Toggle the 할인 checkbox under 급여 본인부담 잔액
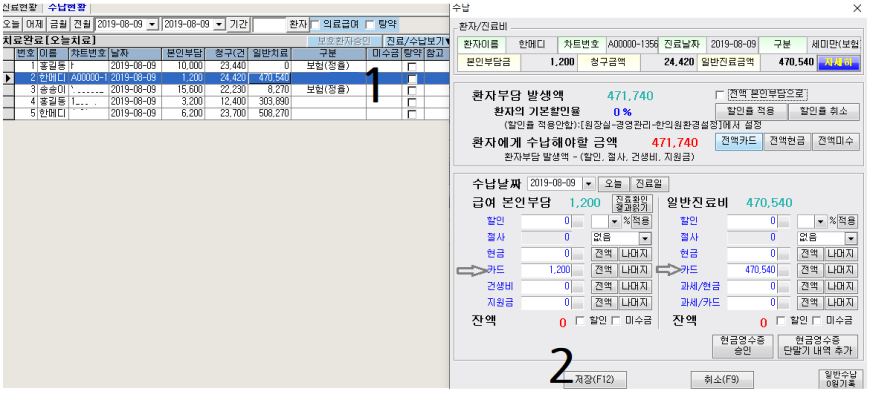 pos(580,320)
